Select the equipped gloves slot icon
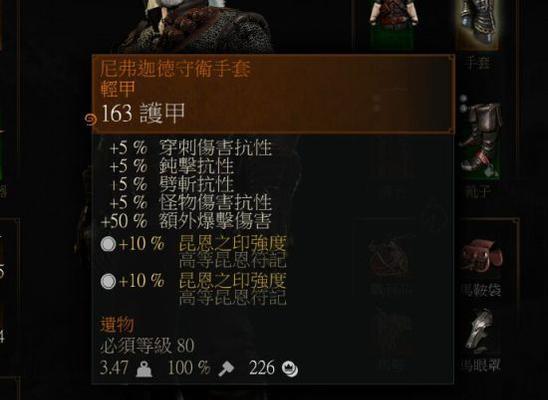The image size is (548, 400). click(x=478, y=24)
